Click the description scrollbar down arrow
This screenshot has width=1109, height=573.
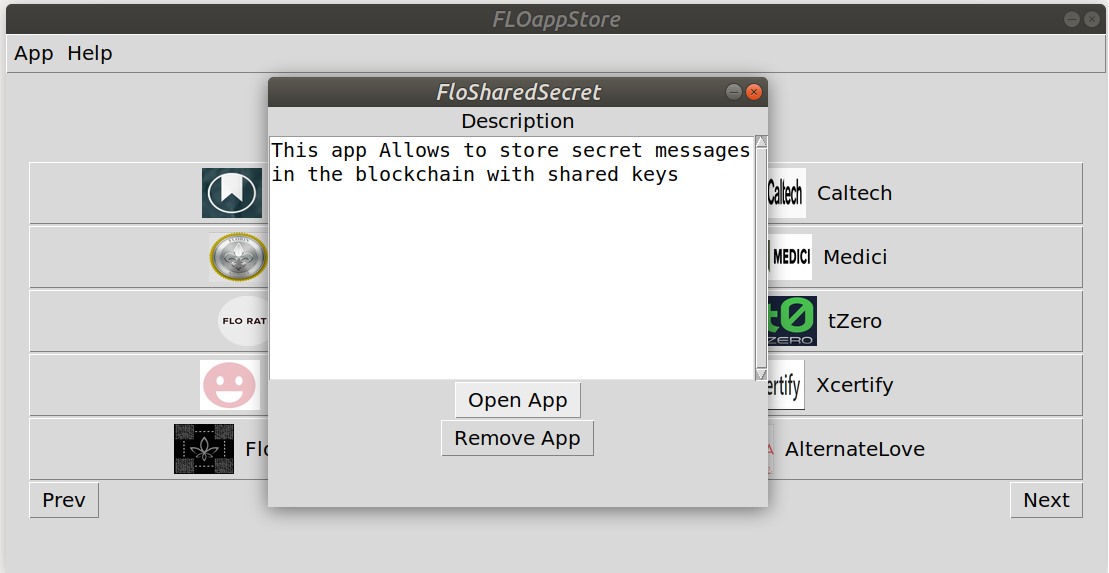[x=761, y=374]
